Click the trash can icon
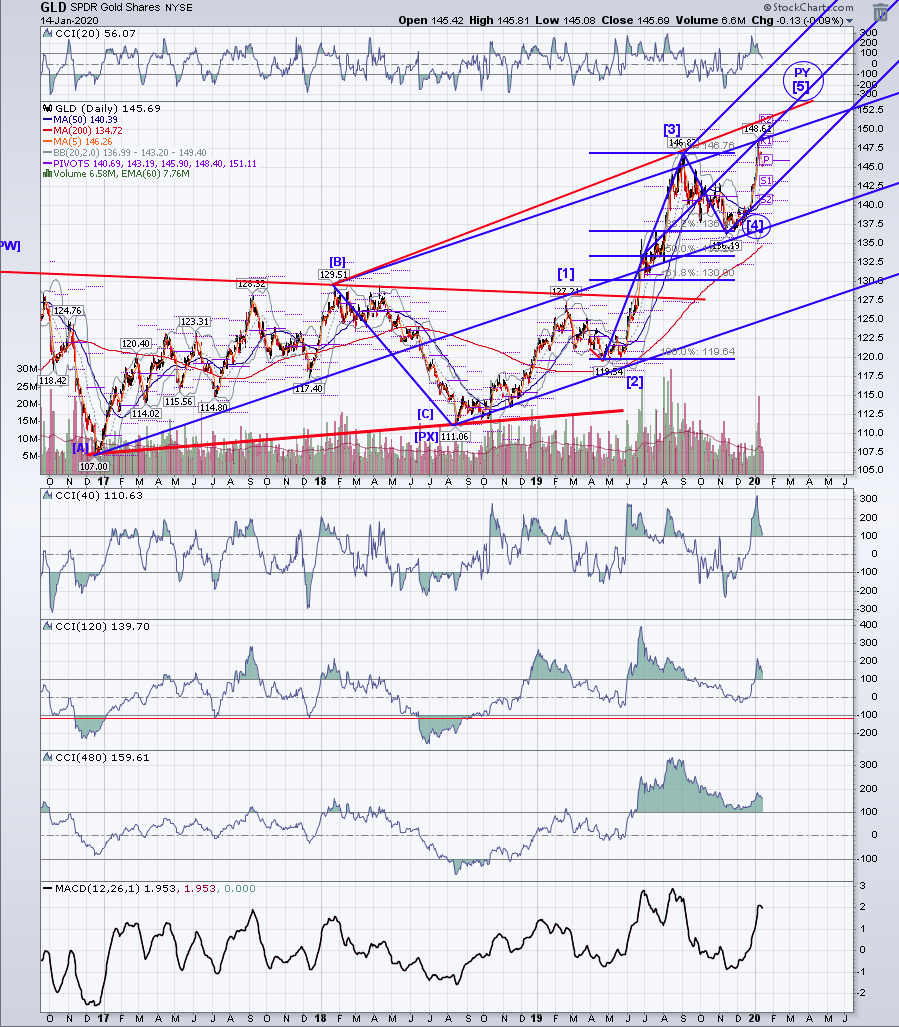The height and width of the screenshot is (1027, 899). [x=881, y=12]
